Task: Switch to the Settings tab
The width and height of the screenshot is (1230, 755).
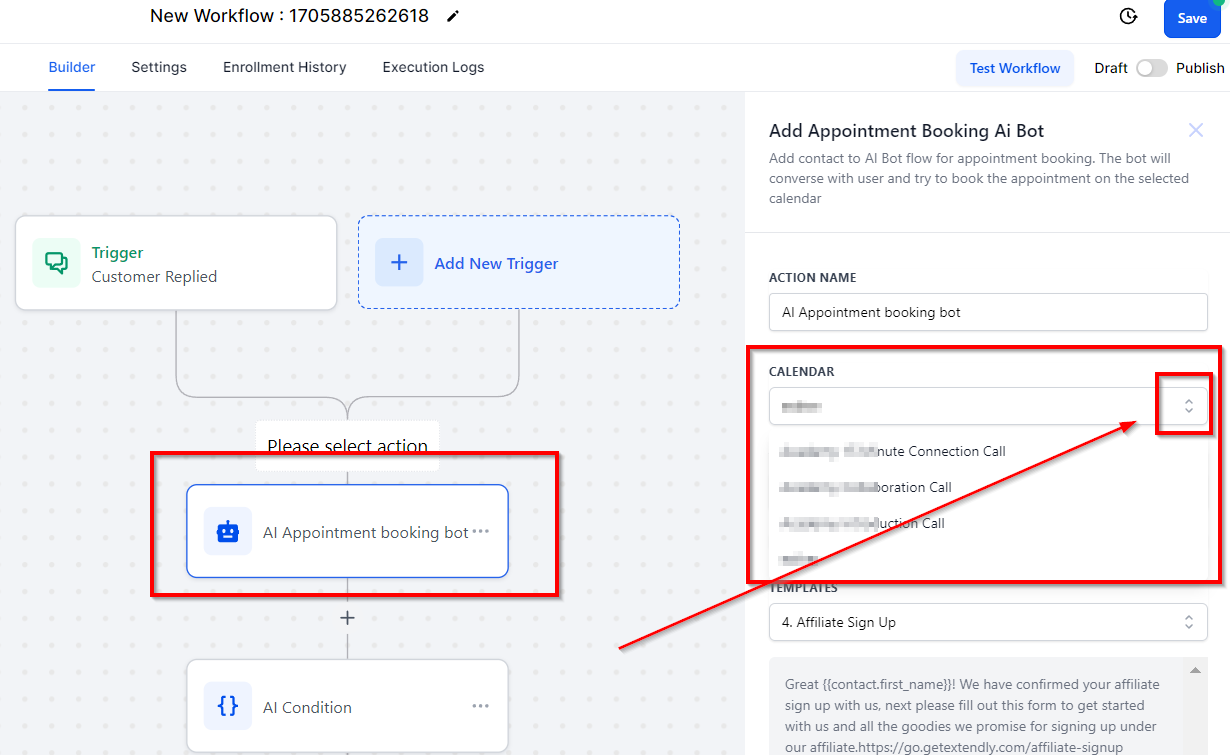Action: [159, 67]
